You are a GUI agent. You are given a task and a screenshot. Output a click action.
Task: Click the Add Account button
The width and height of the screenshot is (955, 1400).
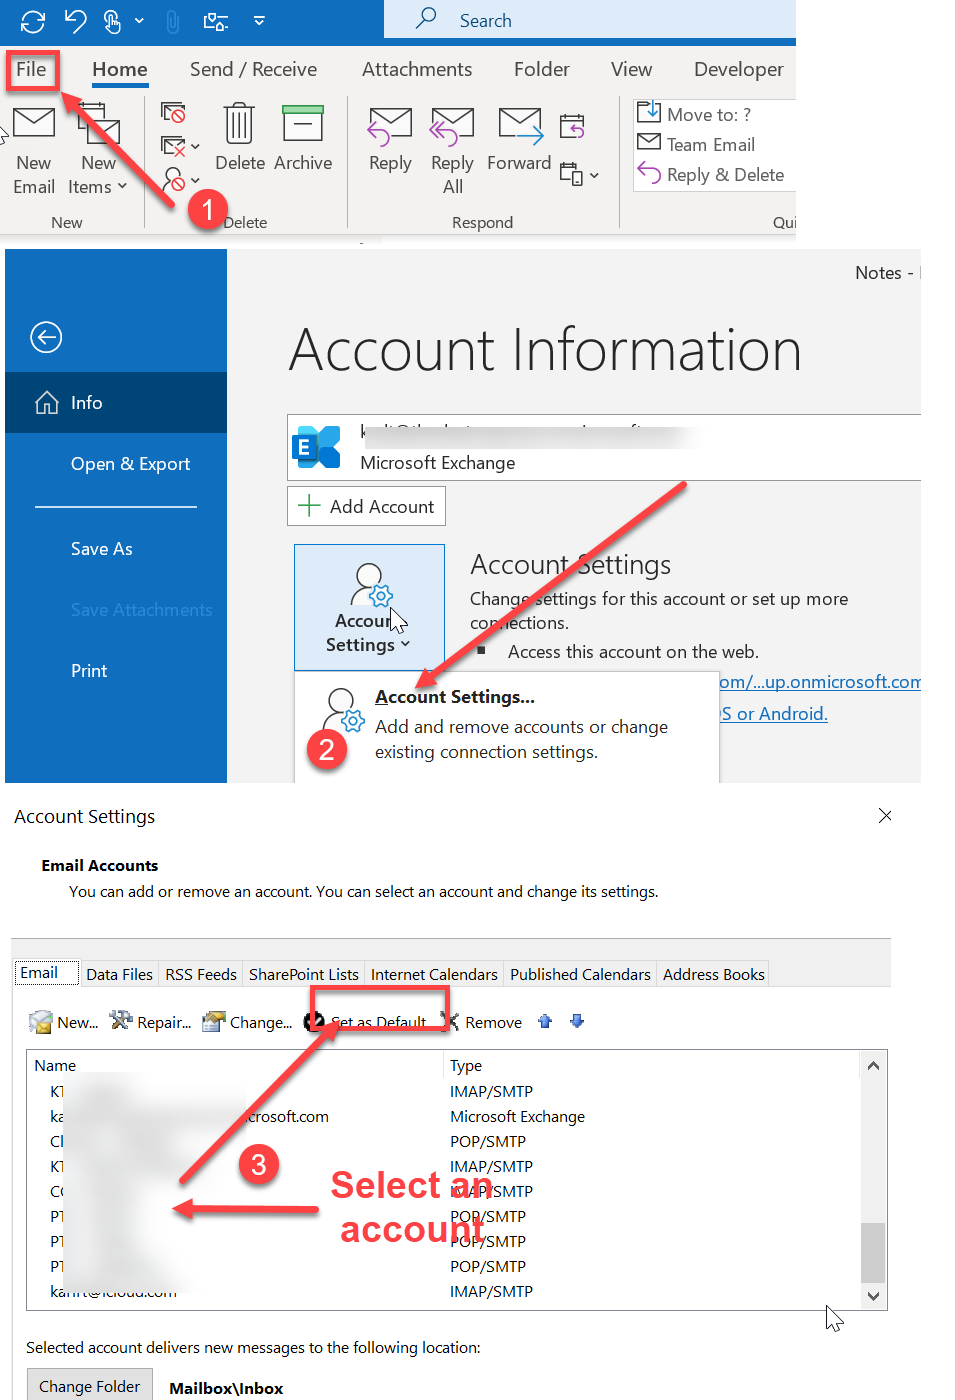pos(366,506)
